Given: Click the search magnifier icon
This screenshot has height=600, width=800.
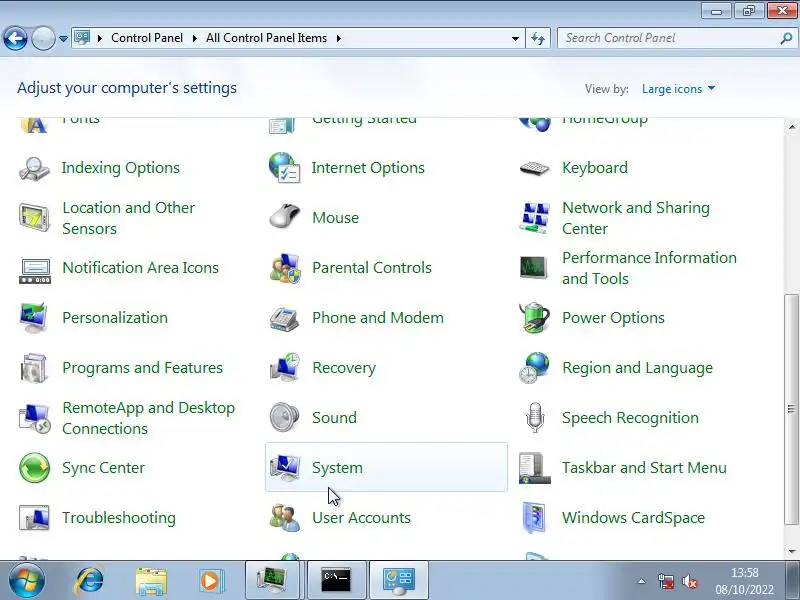Looking at the screenshot, I should 786,38.
